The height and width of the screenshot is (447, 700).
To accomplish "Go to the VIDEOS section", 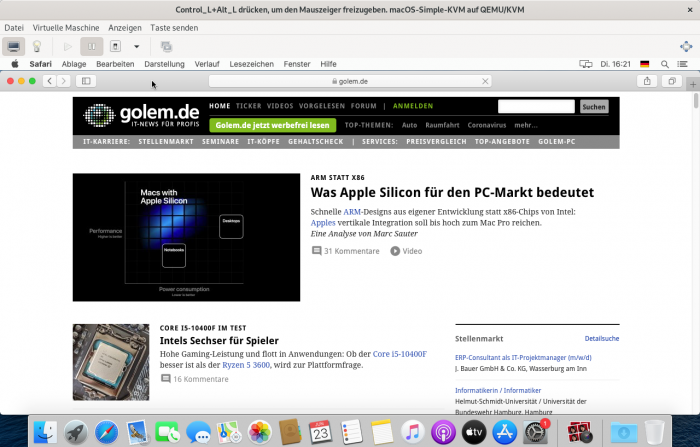I will coord(280,106).
